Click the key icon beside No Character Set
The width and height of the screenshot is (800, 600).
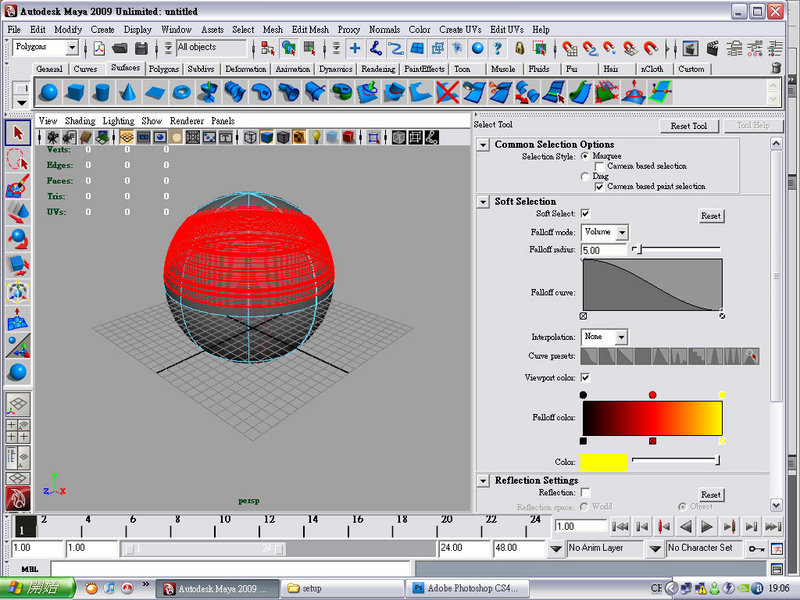pos(756,548)
